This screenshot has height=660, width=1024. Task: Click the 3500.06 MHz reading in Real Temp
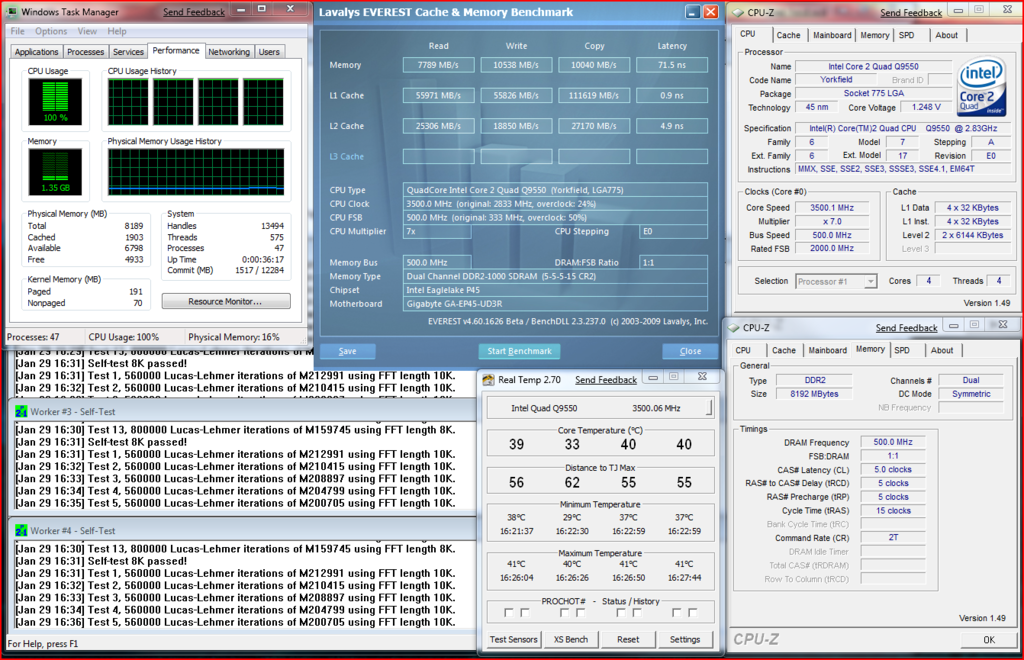coord(656,408)
